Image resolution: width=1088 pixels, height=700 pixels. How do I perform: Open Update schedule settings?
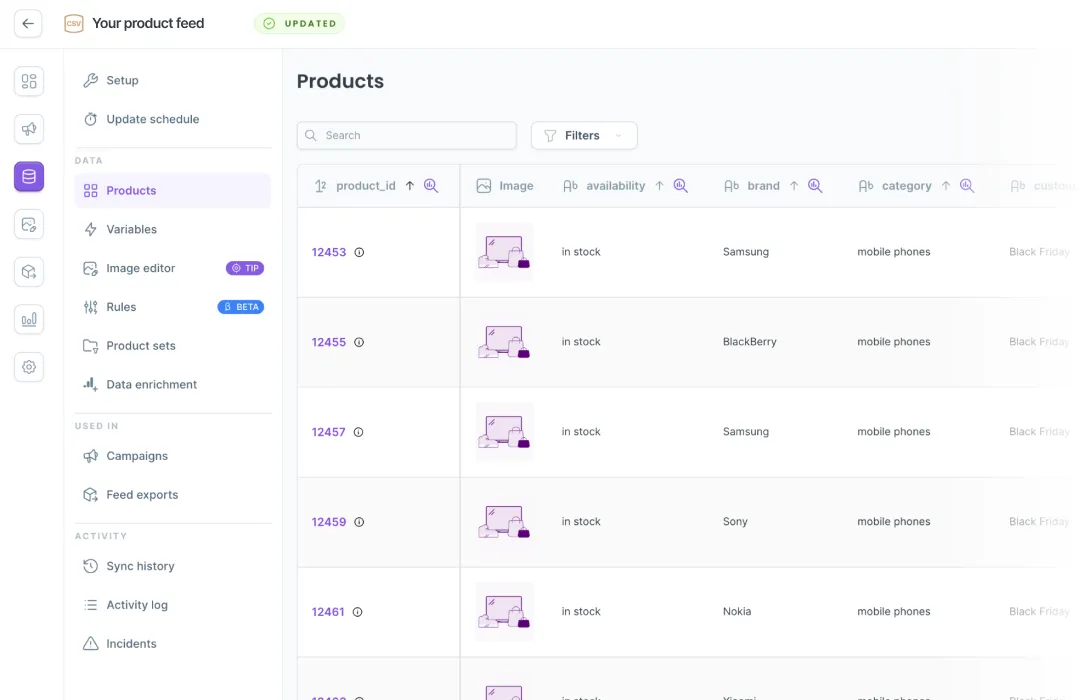(173, 119)
